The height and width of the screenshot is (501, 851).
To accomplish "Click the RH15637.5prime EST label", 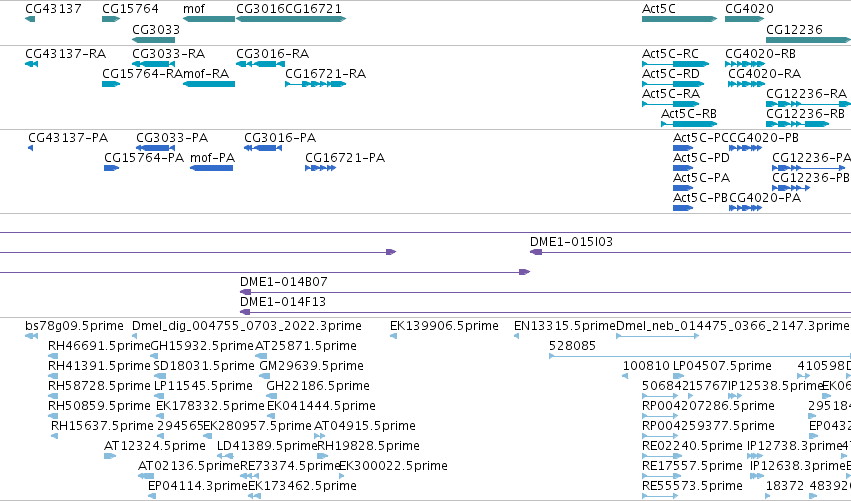I will coord(102,426).
